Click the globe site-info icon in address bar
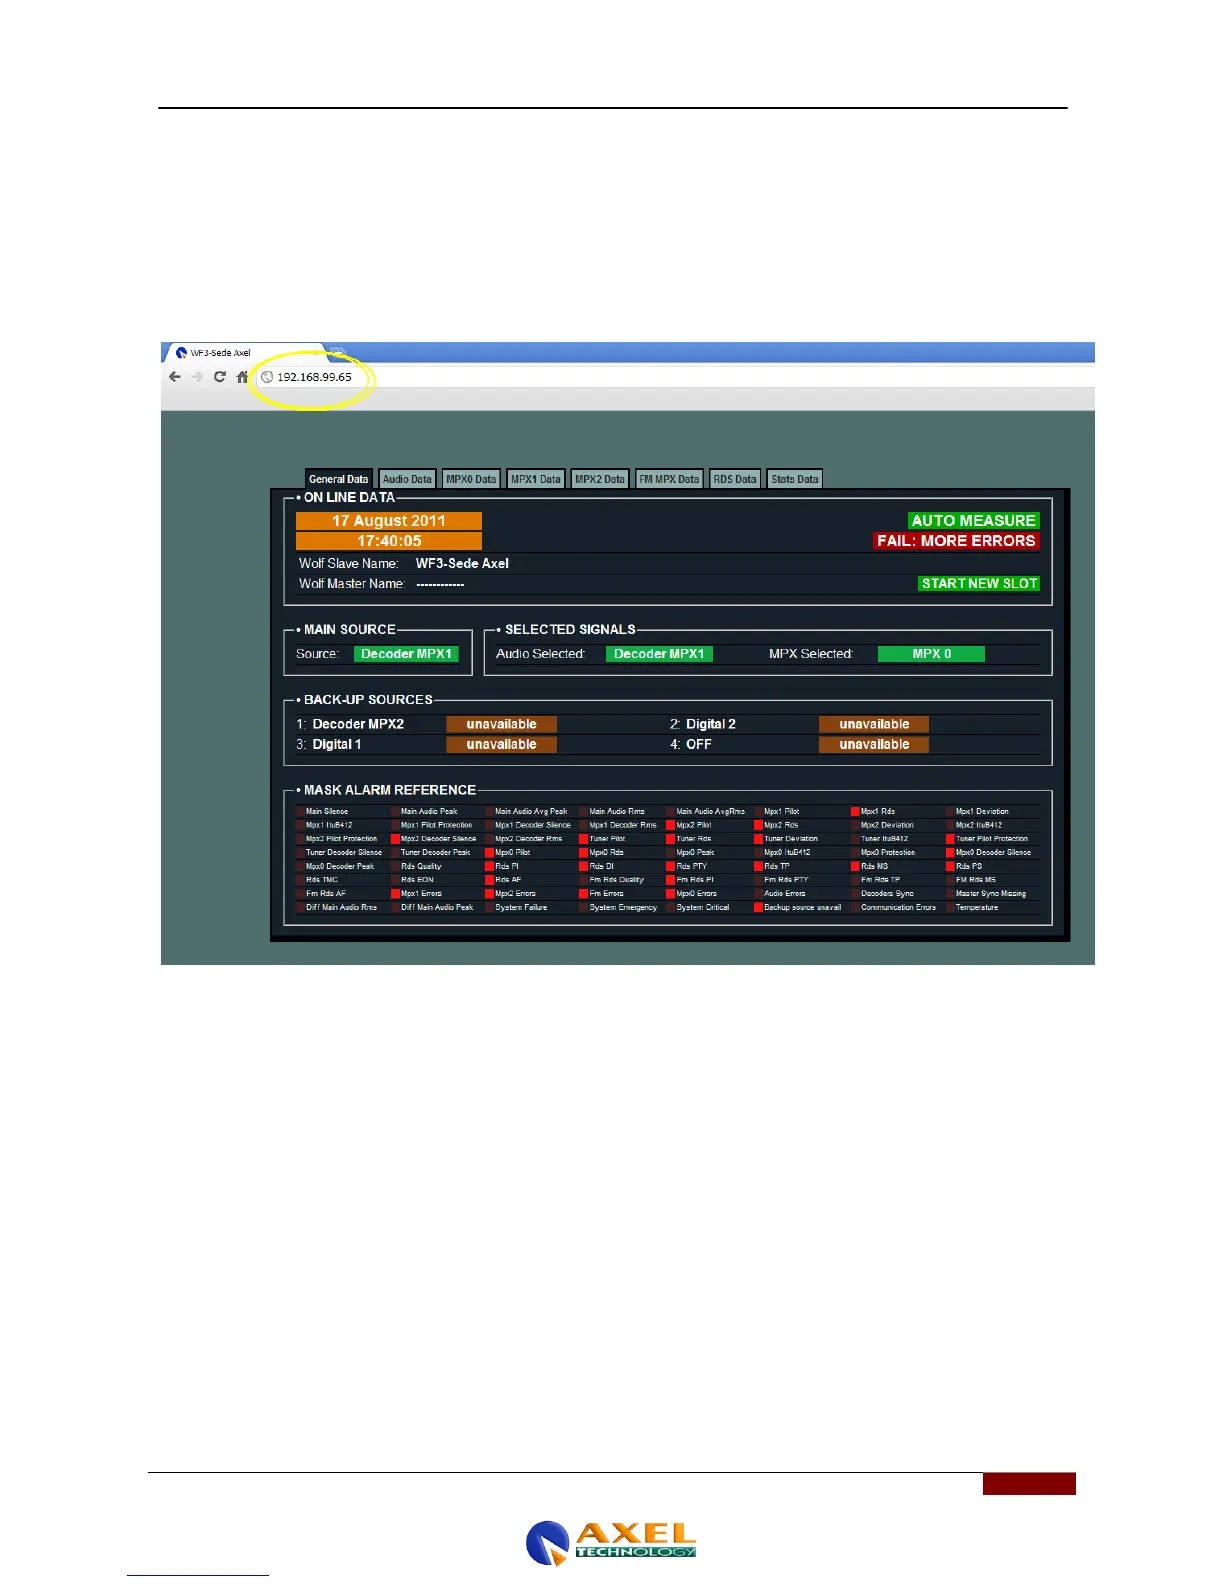This screenshot has width=1224, height=1584. click(x=267, y=377)
